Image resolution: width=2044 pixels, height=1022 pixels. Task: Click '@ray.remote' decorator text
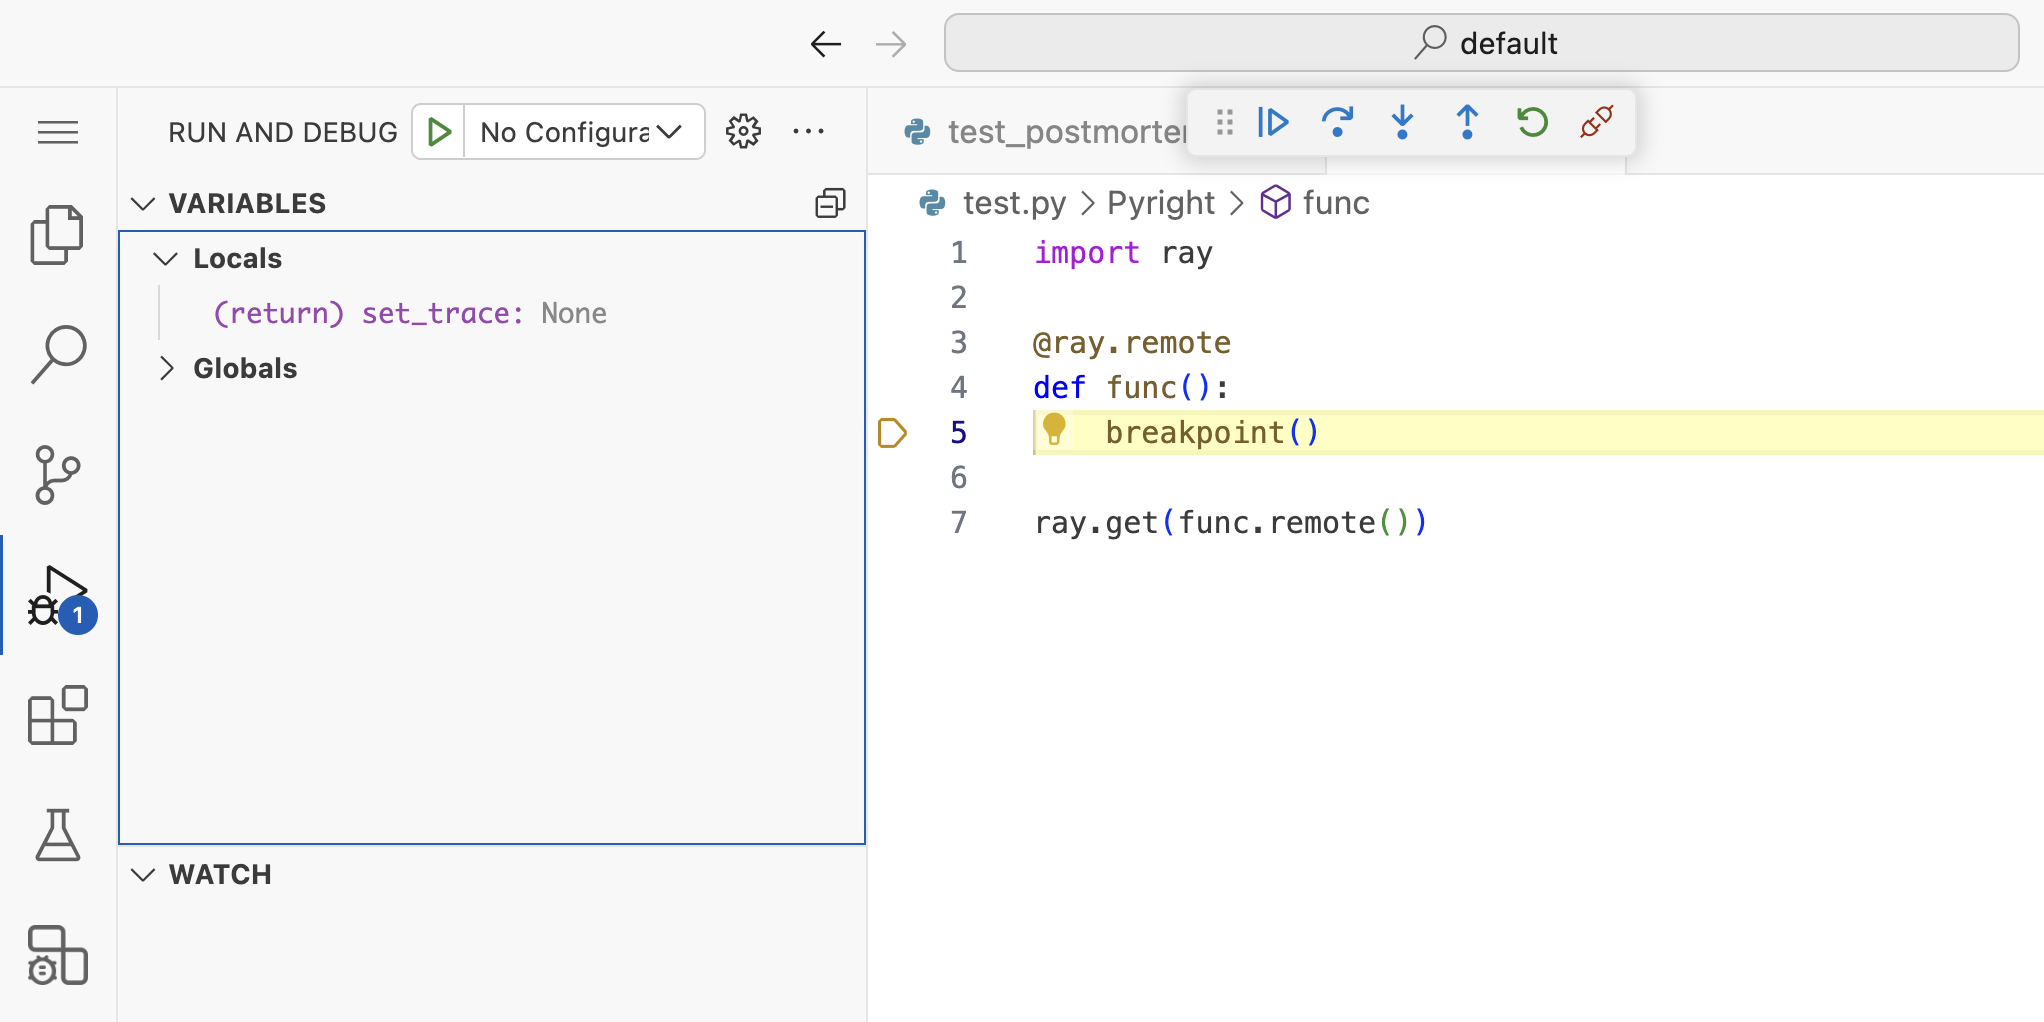point(1132,343)
